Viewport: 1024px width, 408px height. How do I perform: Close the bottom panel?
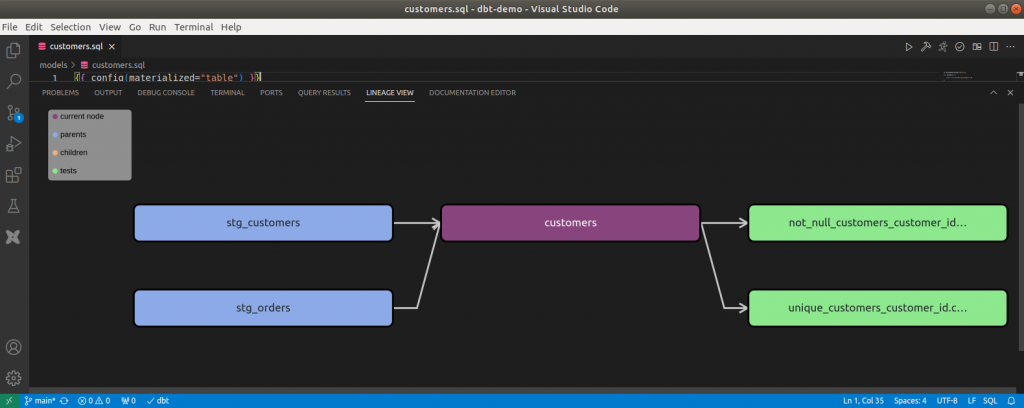pyautogui.click(x=1010, y=93)
